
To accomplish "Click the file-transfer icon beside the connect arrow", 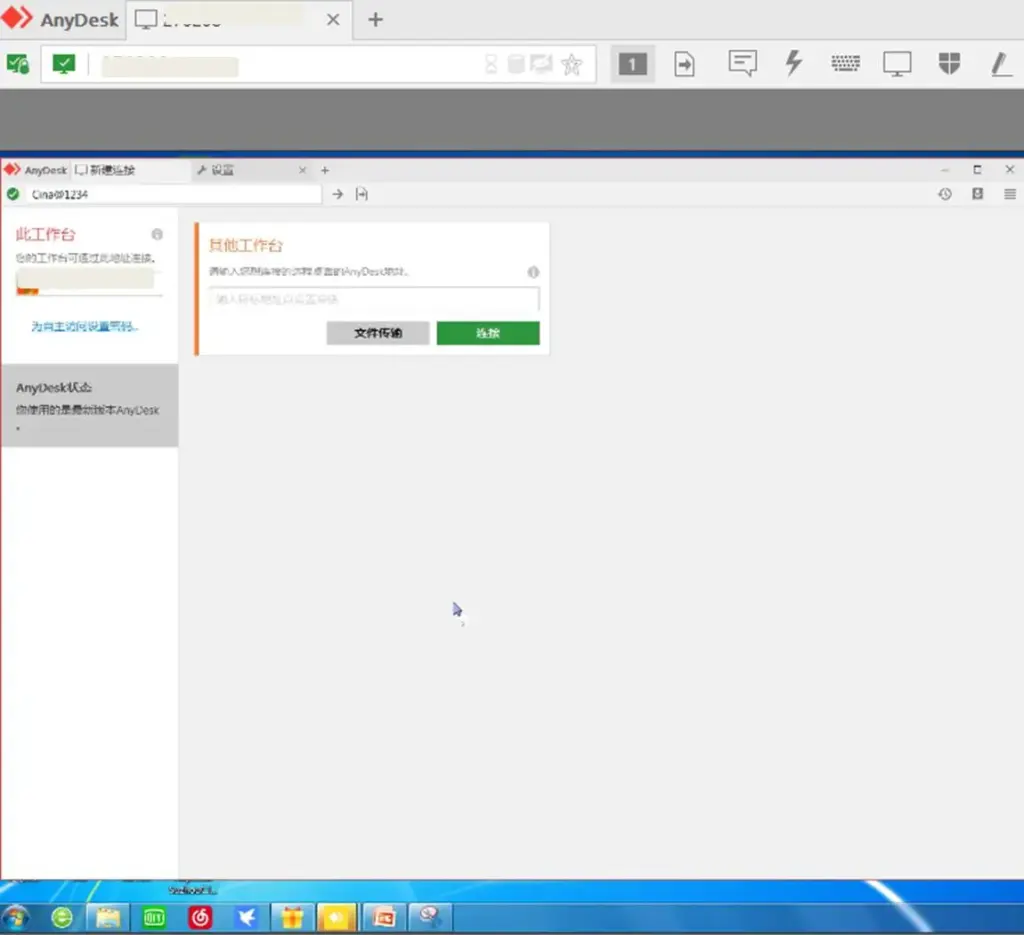I will coord(362,194).
